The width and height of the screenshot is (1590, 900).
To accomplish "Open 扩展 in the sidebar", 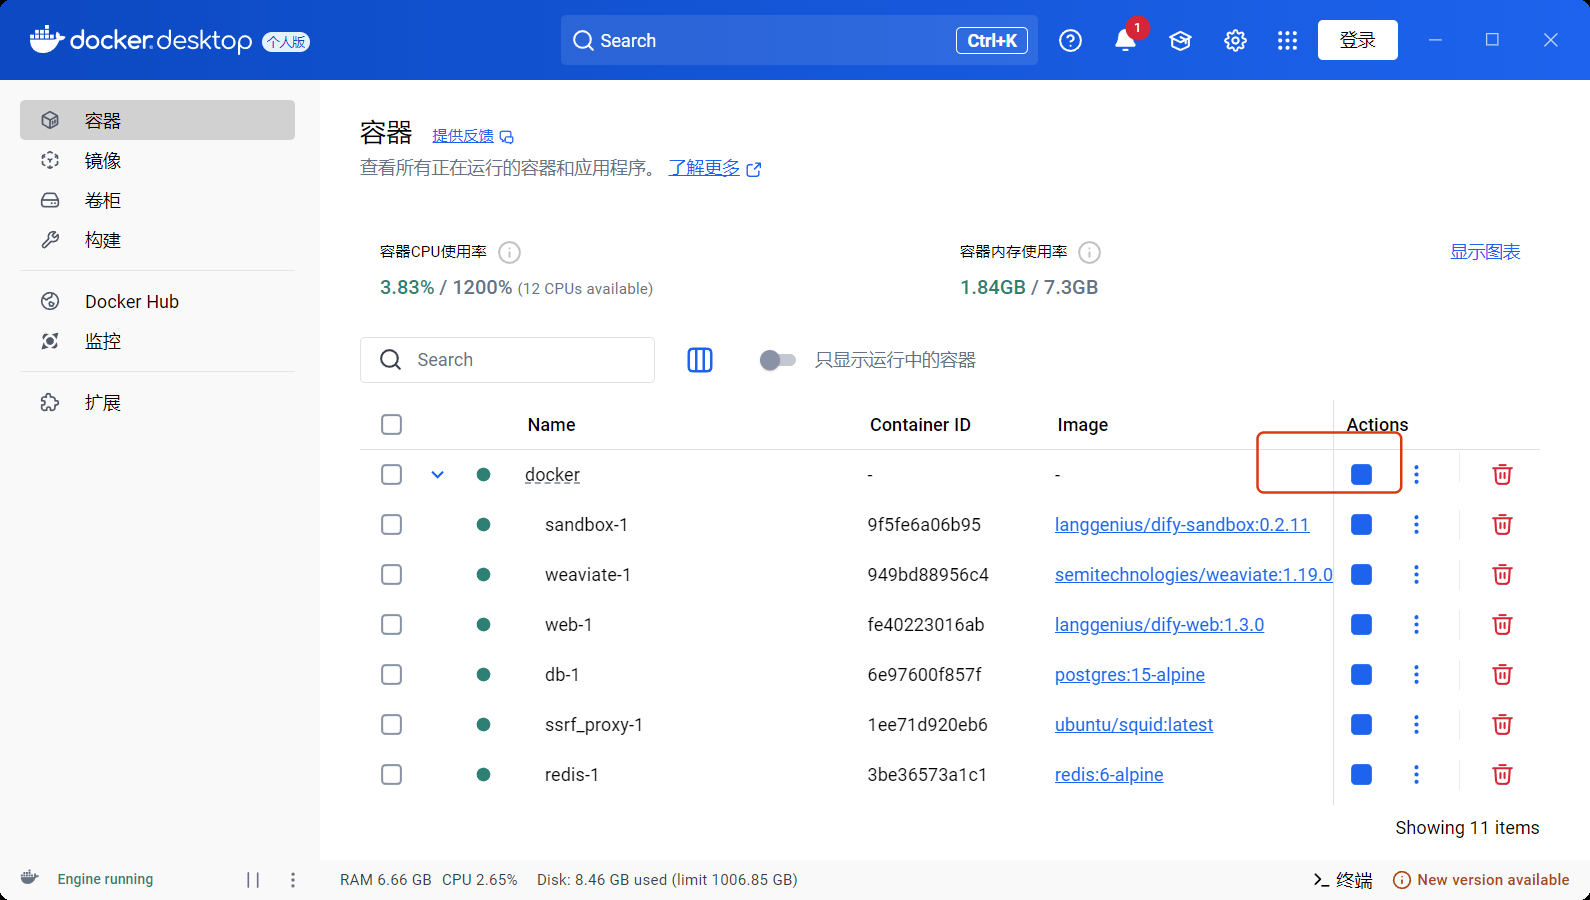I will [x=157, y=402].
